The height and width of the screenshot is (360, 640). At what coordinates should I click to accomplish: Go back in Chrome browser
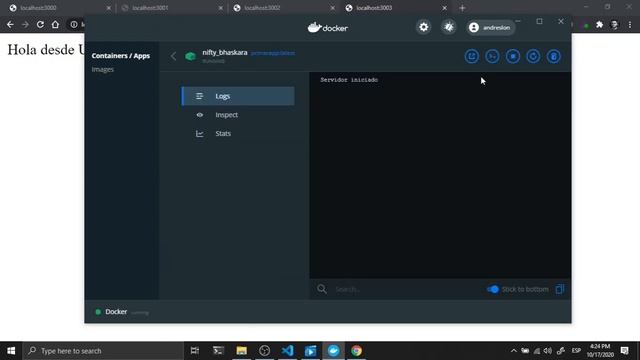(10, 24)
